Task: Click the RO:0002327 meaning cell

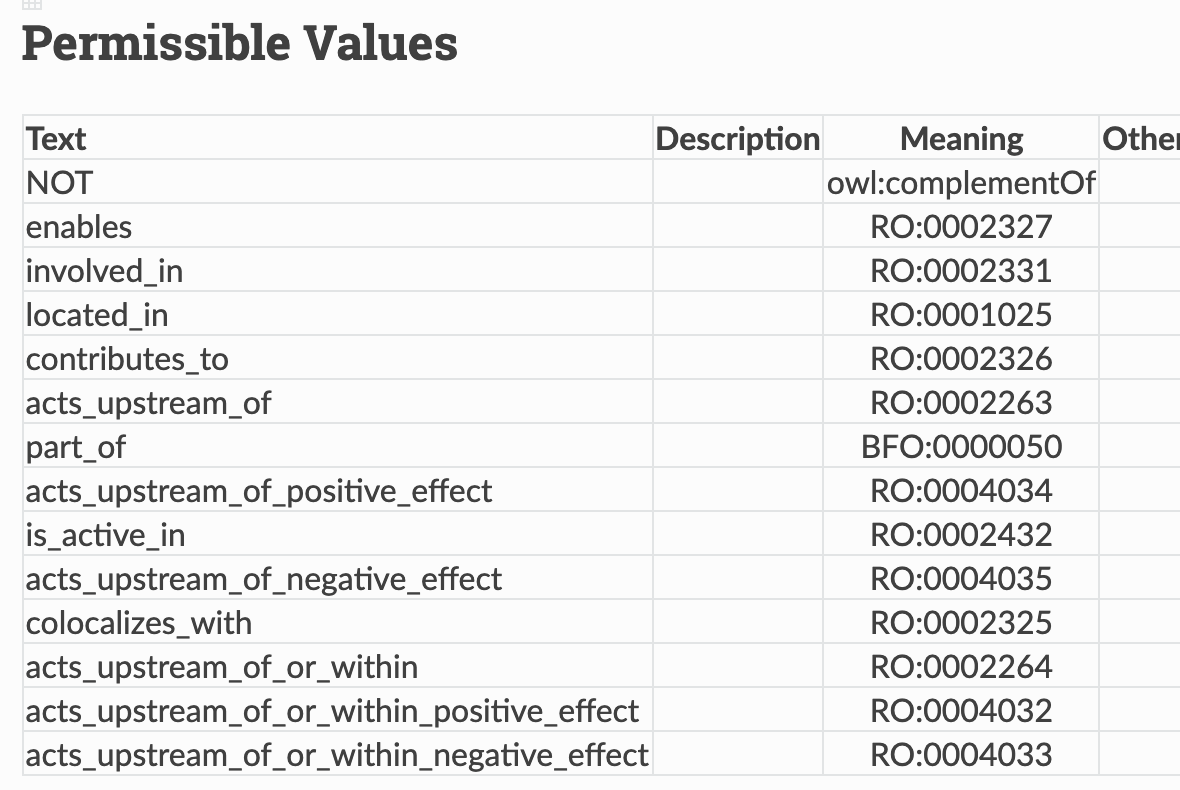Action: tap(961, 227)
